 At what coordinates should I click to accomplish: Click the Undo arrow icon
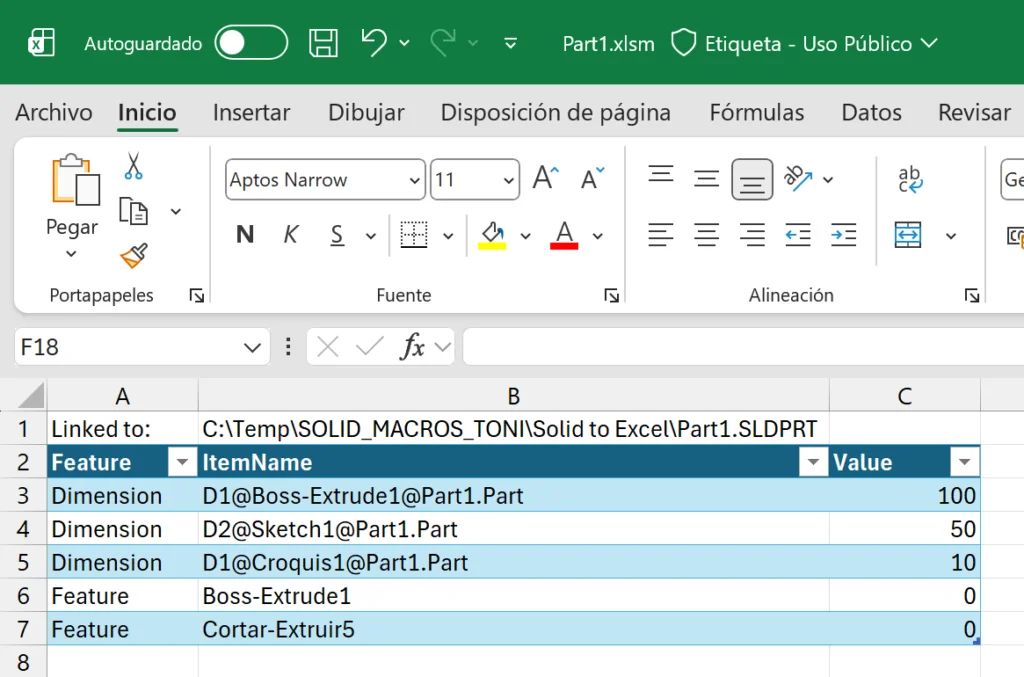click(x=374, y=43)
